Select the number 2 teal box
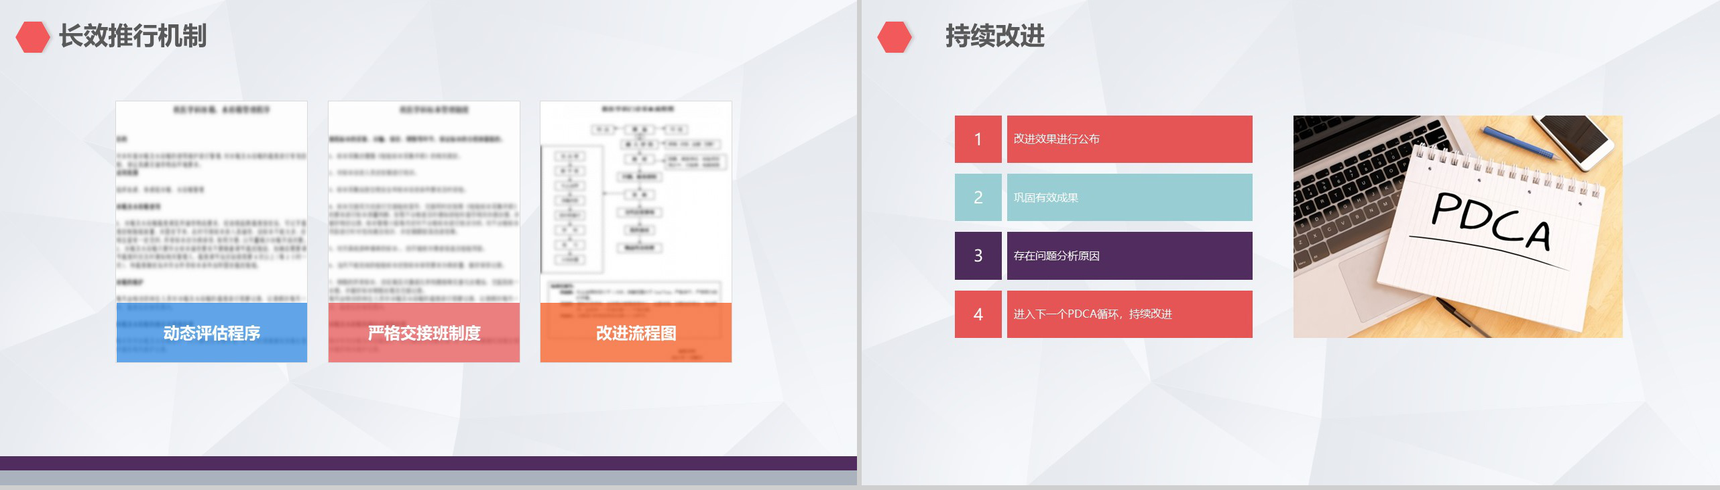Screen dimensions: 1720x490 pyautogui.click(x=978, y=197)
